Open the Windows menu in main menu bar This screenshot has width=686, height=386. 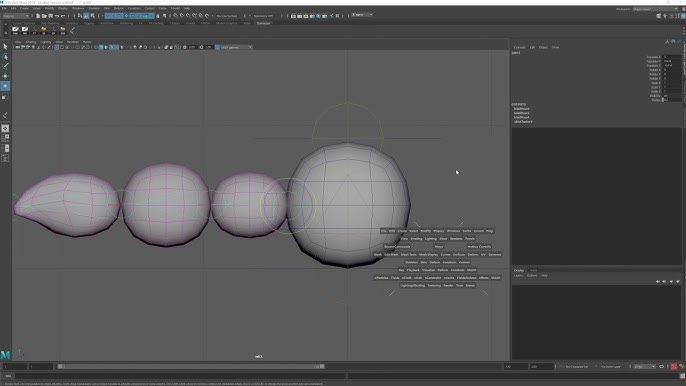[x=78, y=8]
